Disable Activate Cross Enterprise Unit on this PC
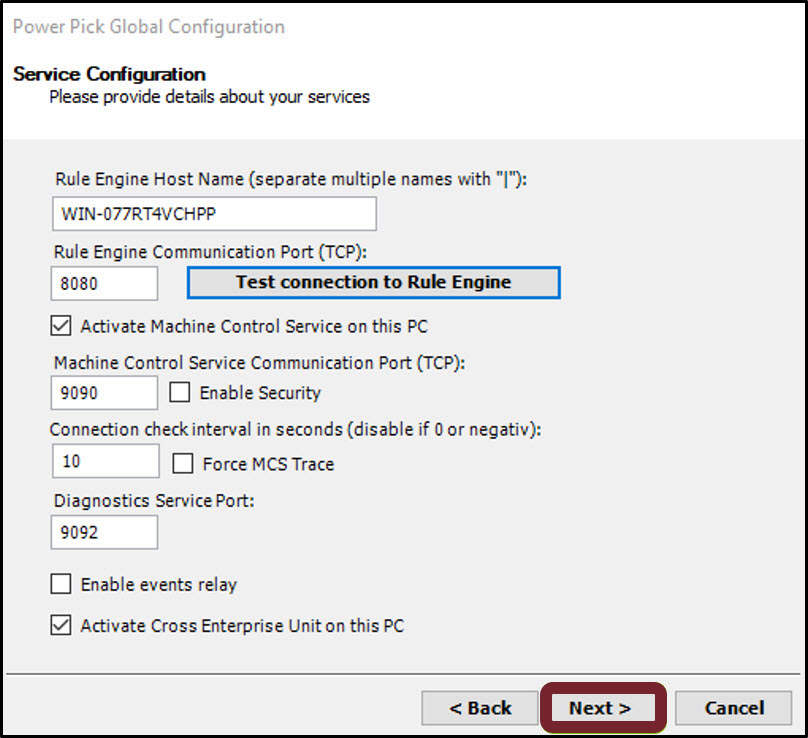The image size is (808, 738). click(x=60, y=626)
